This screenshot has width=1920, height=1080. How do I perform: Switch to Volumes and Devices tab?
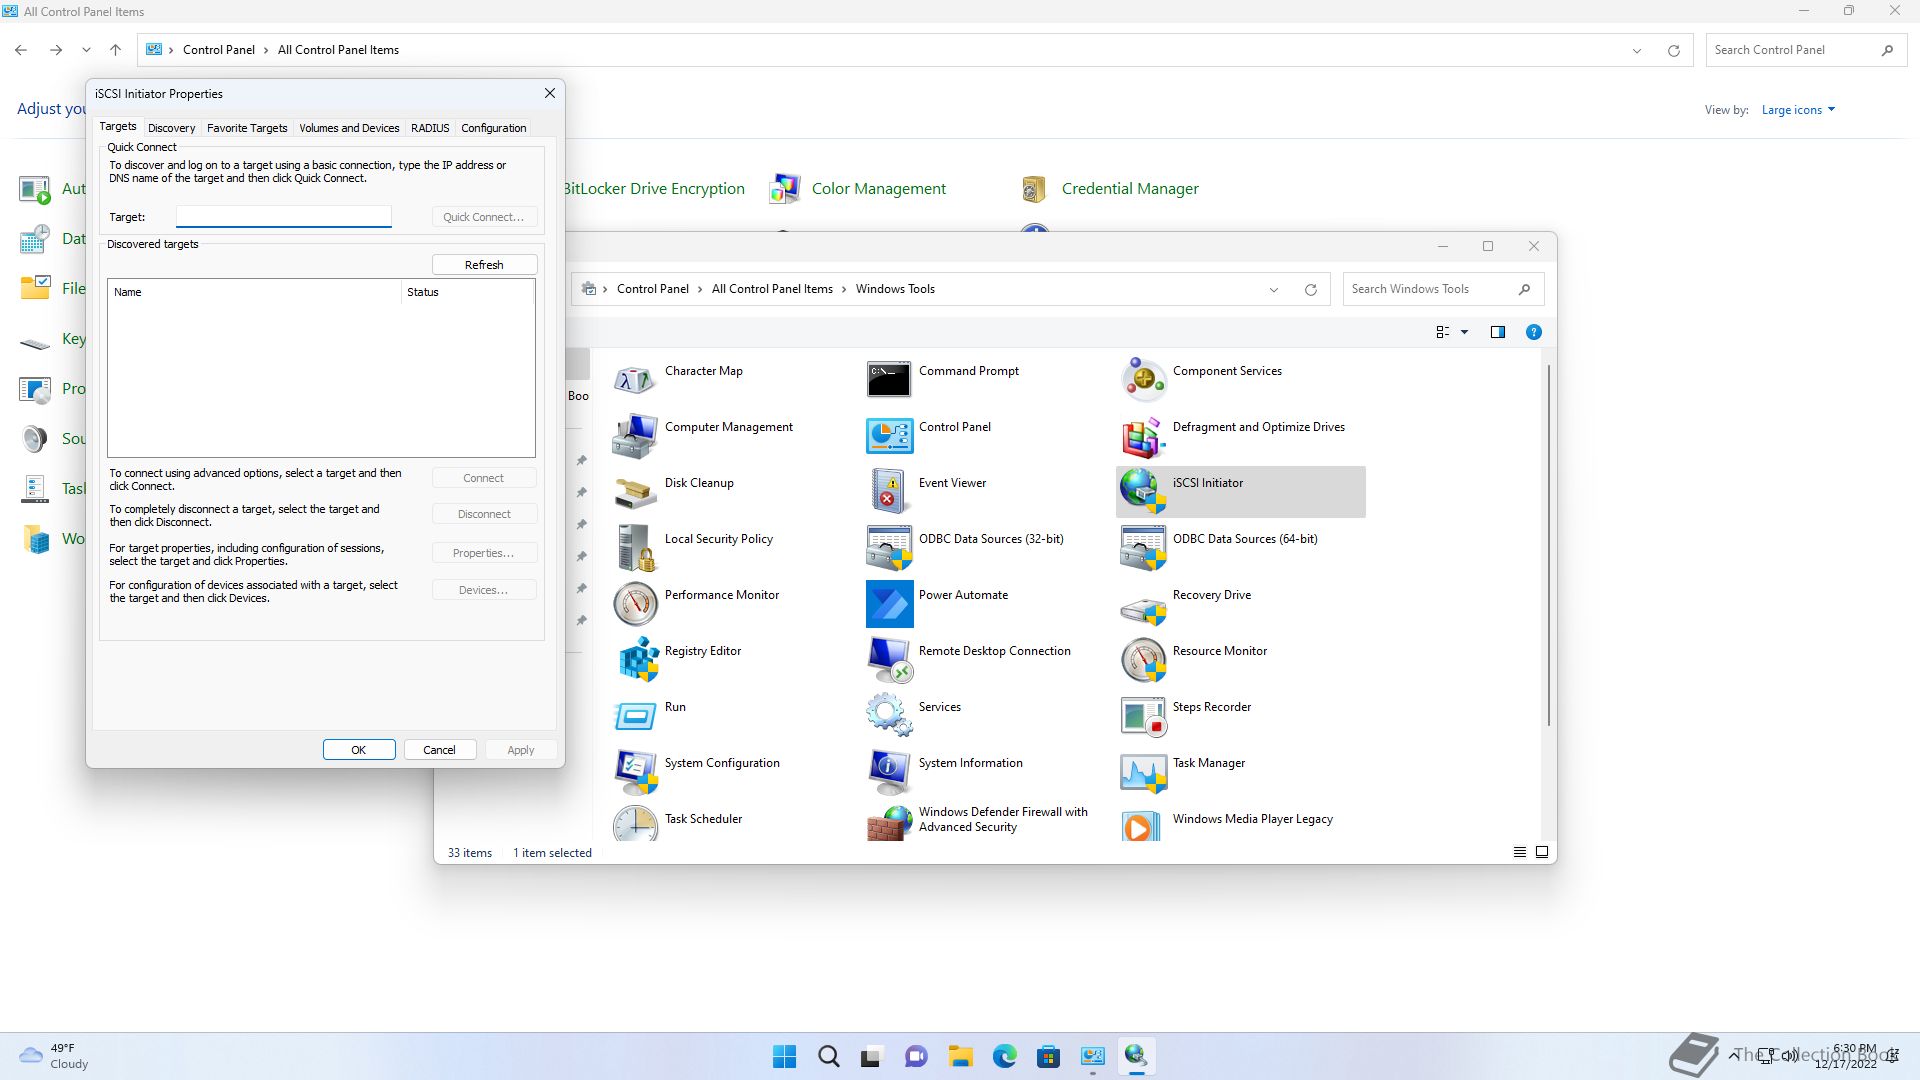[x=349, y=128]
